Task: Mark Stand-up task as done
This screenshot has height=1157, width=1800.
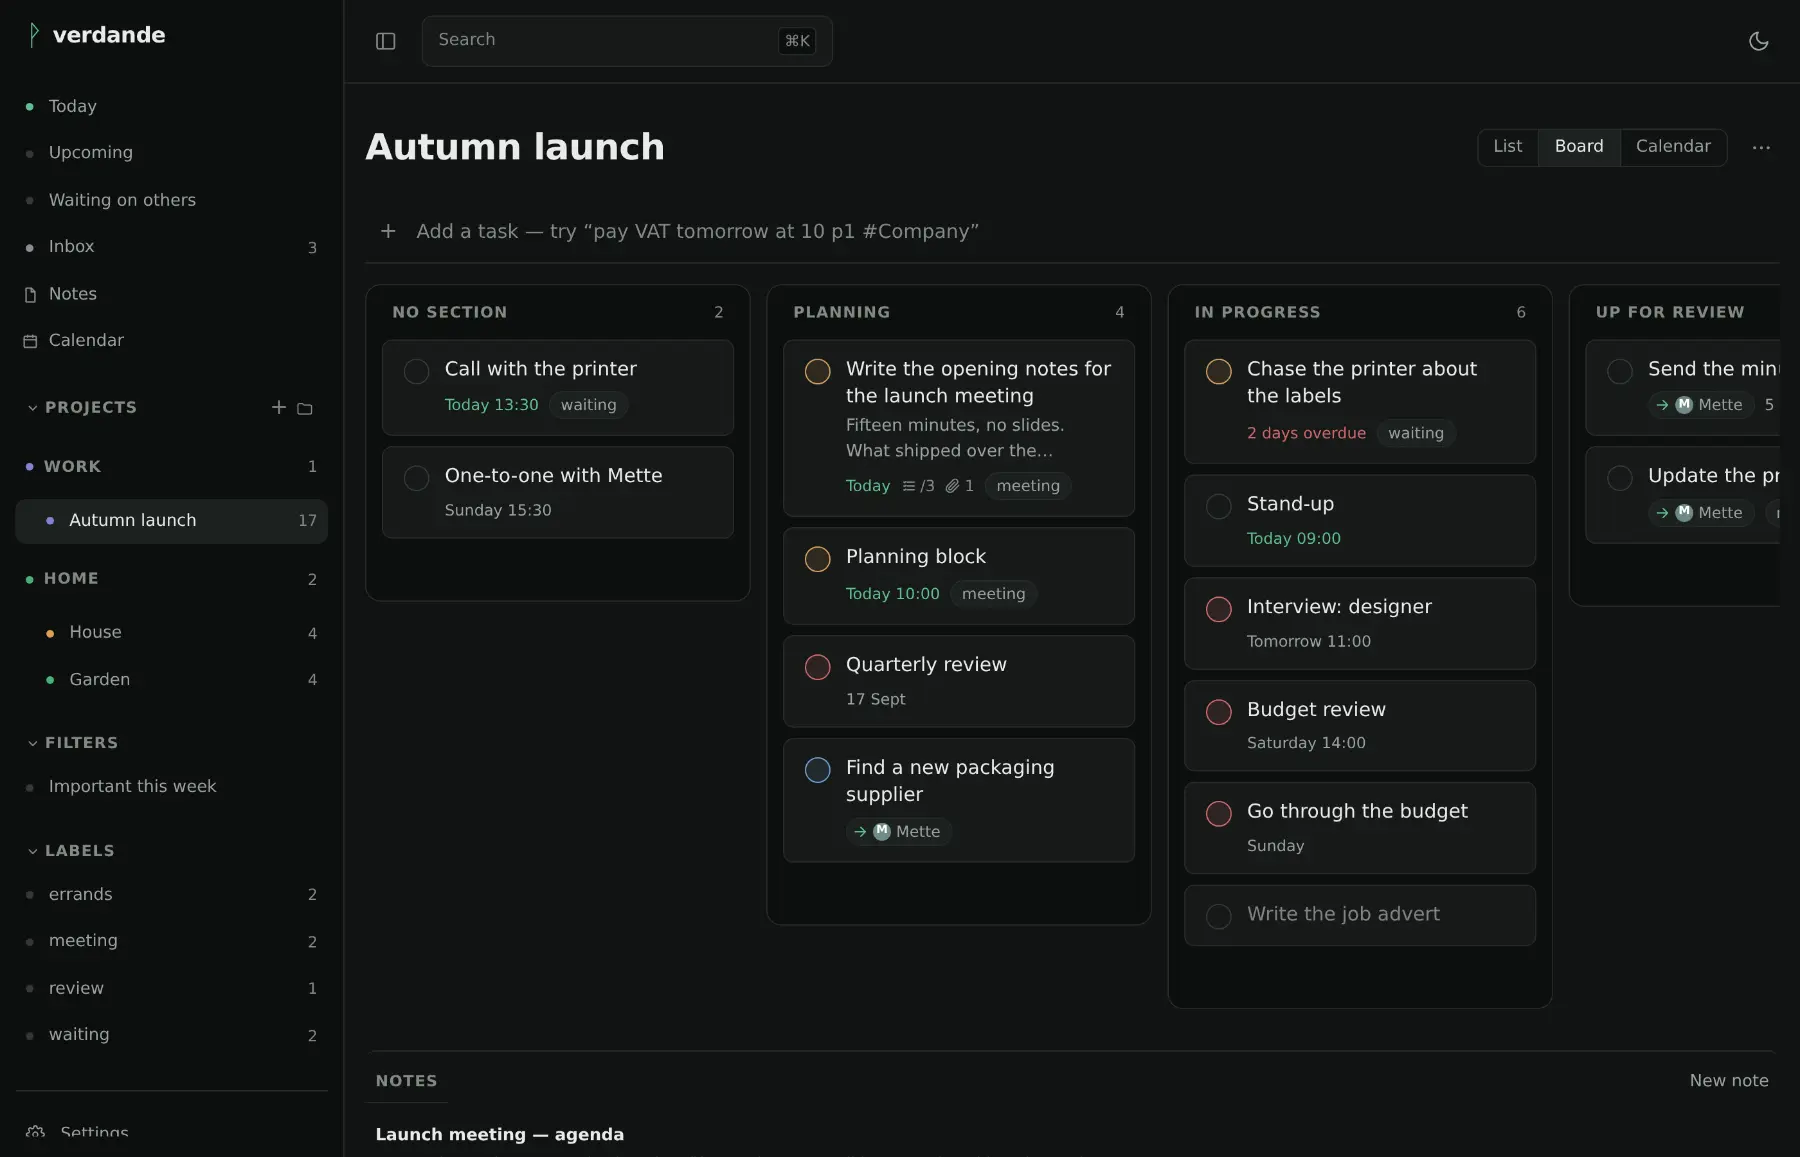Action: (x=1218, y=506)
